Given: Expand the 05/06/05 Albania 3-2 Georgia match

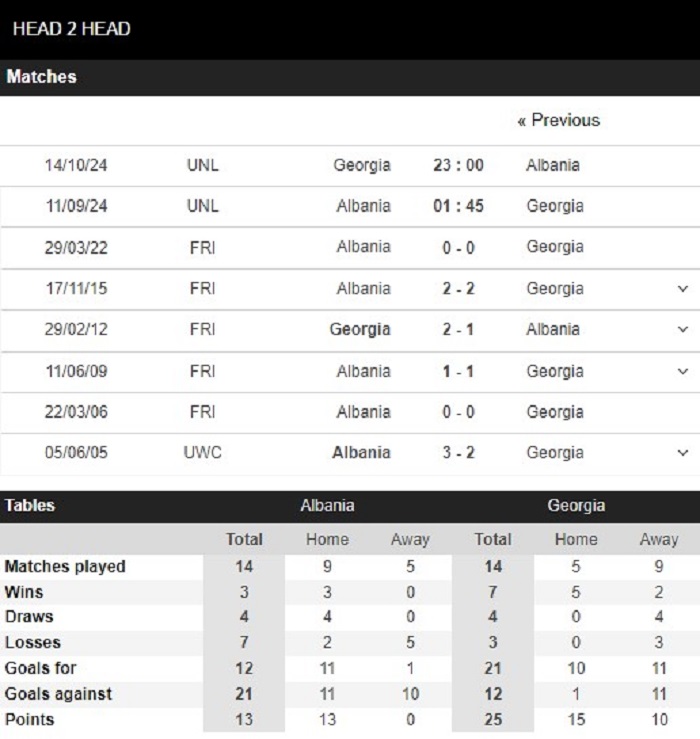Looking at the screenshot, I should (x=683, y=453).
